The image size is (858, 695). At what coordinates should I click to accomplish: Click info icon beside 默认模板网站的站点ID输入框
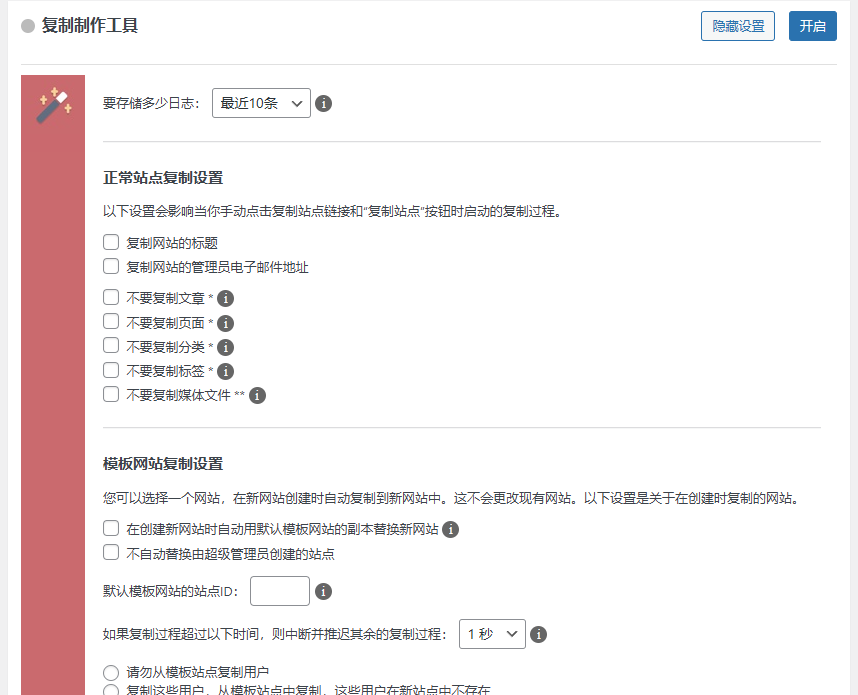[x=322, y=591]
